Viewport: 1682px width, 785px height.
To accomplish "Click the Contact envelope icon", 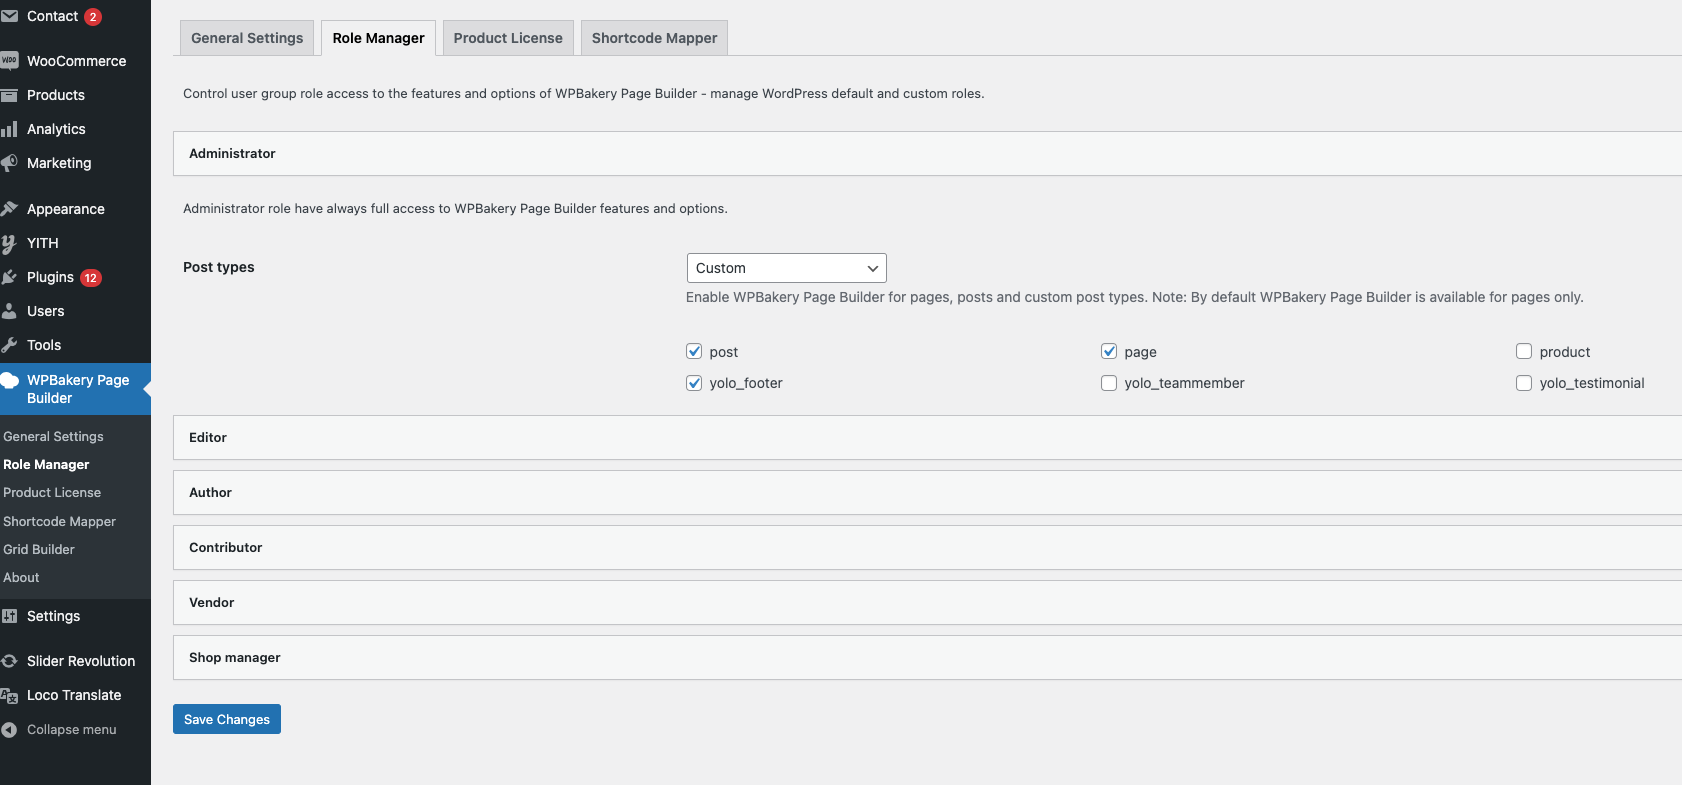I will (x=9, y=16).
